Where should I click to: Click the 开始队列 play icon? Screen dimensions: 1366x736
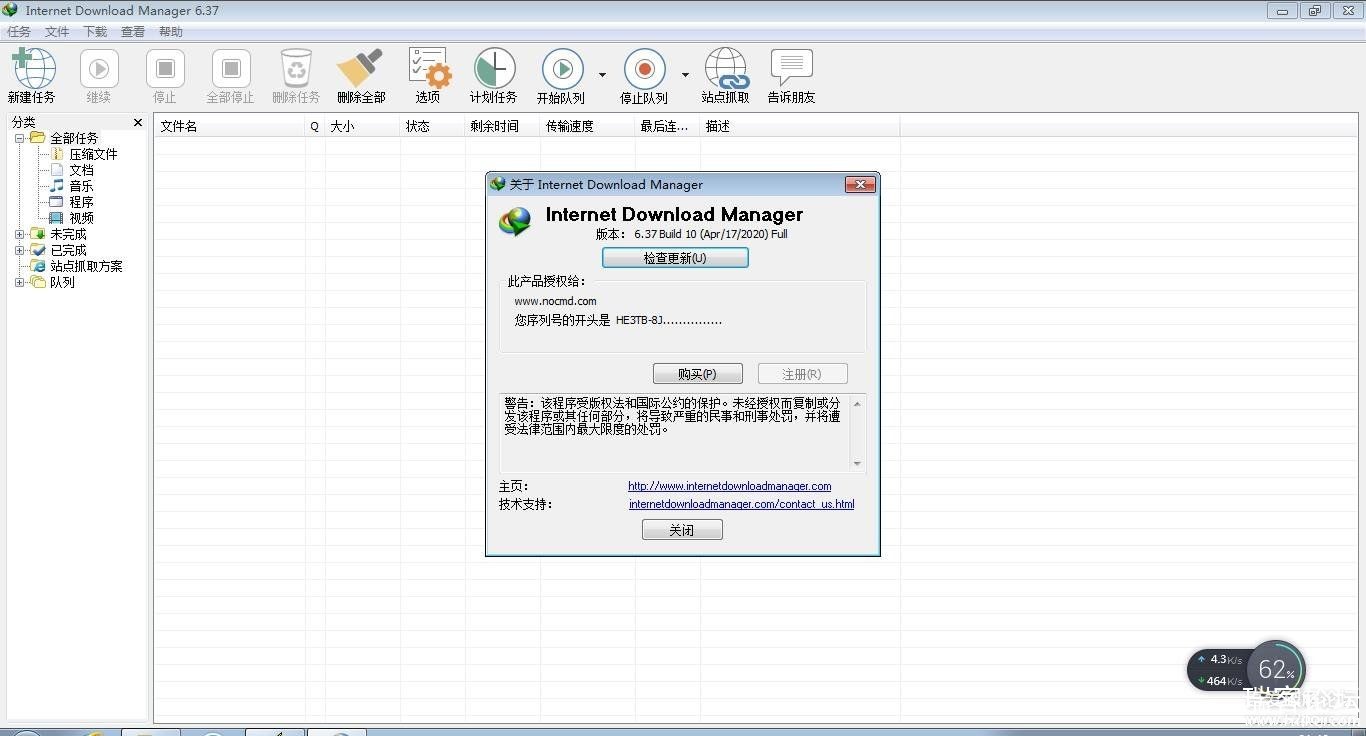(x=563, y=69)
